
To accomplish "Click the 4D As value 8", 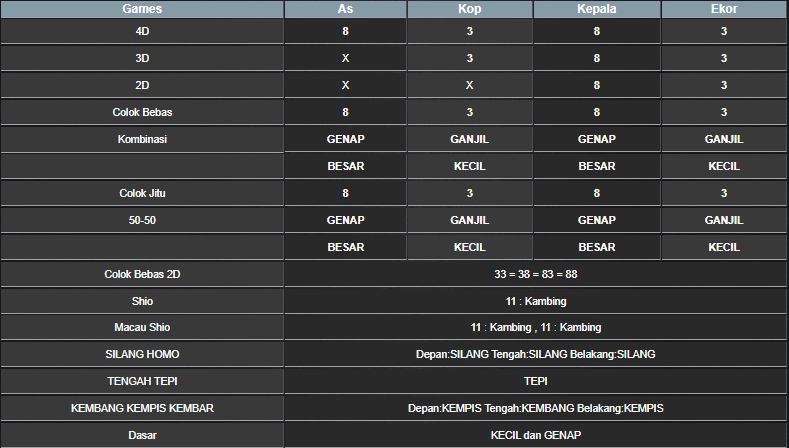I will tap(345, 31).
